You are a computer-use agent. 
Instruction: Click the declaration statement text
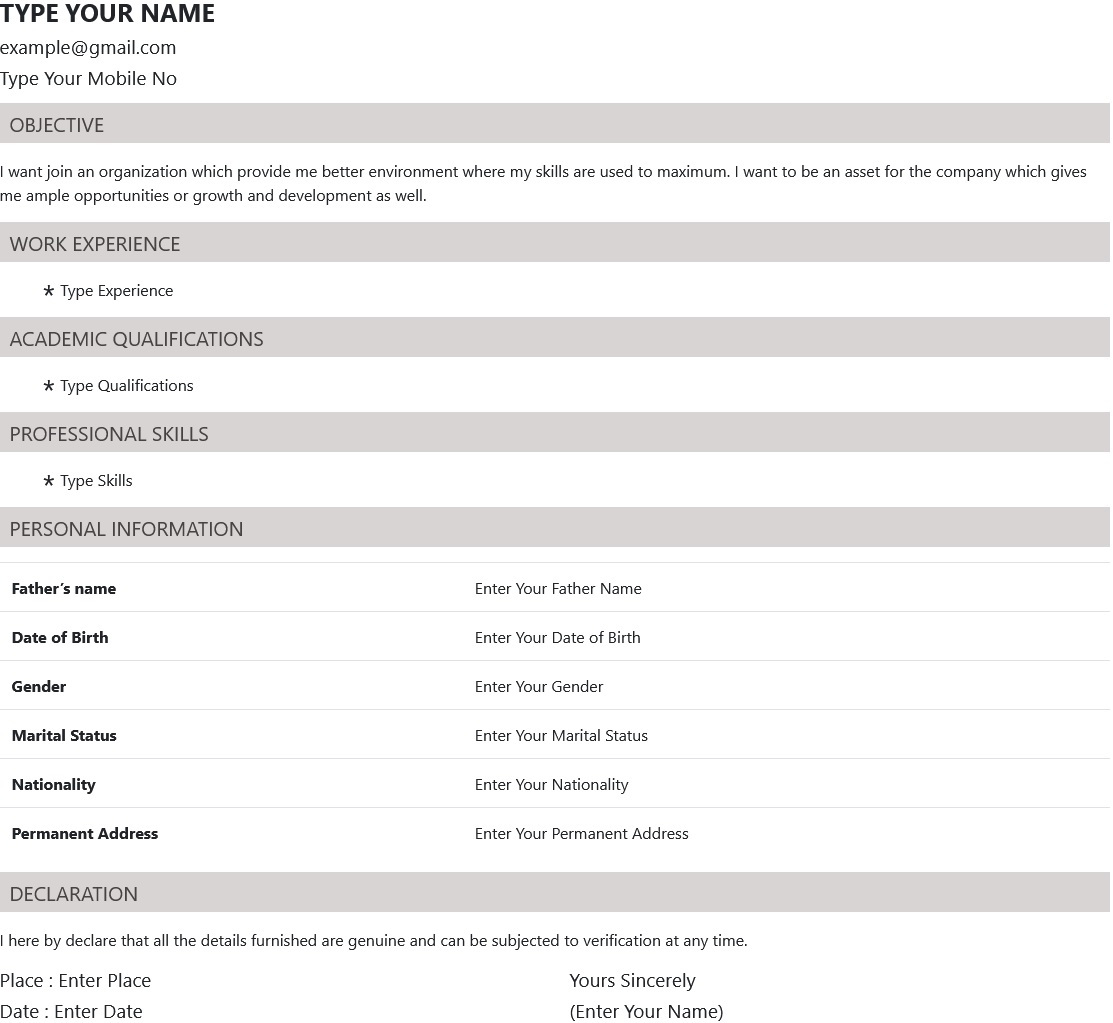click(x=374, y=940)
